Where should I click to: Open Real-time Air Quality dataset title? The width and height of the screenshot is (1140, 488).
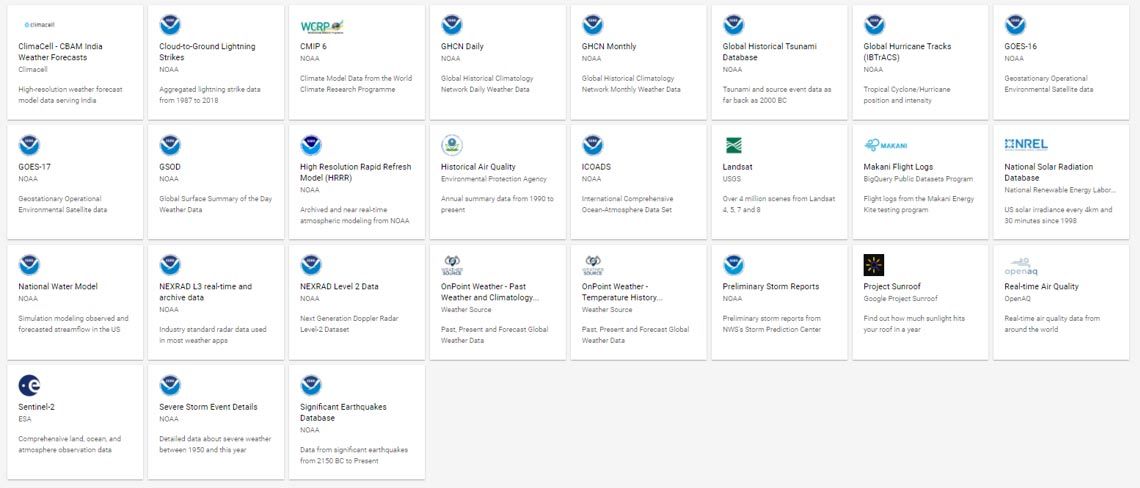1042,287
